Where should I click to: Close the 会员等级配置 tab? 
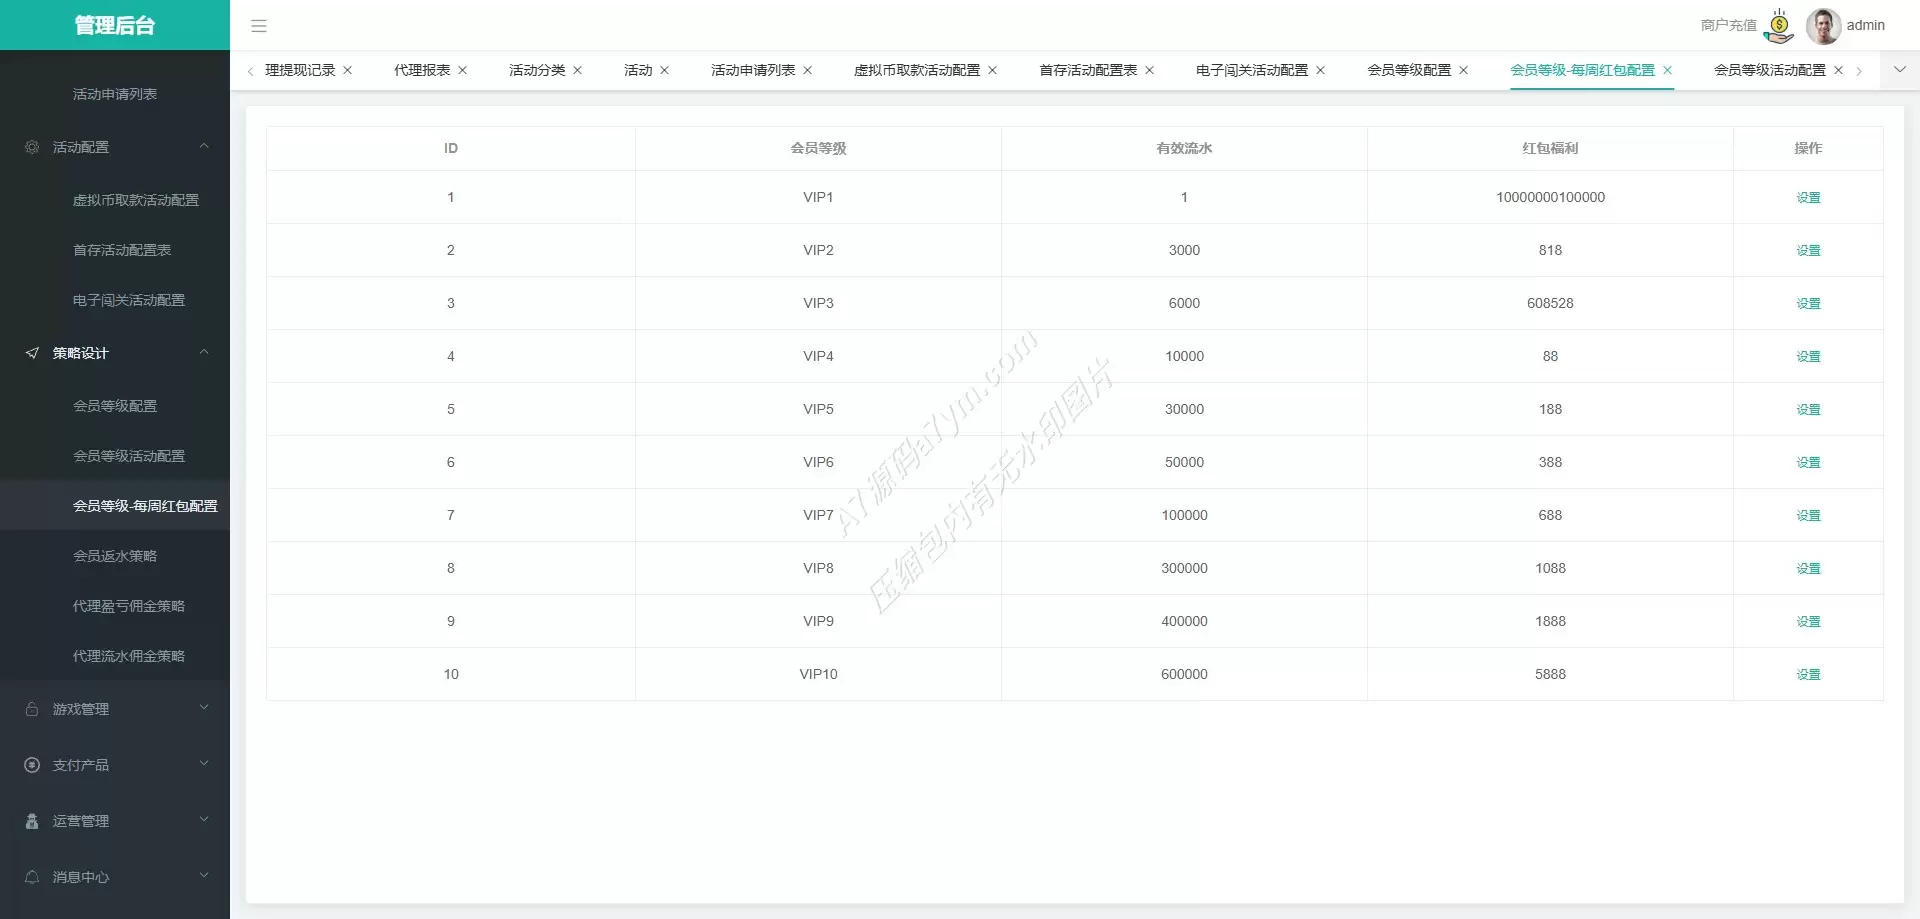[1464, 70]
